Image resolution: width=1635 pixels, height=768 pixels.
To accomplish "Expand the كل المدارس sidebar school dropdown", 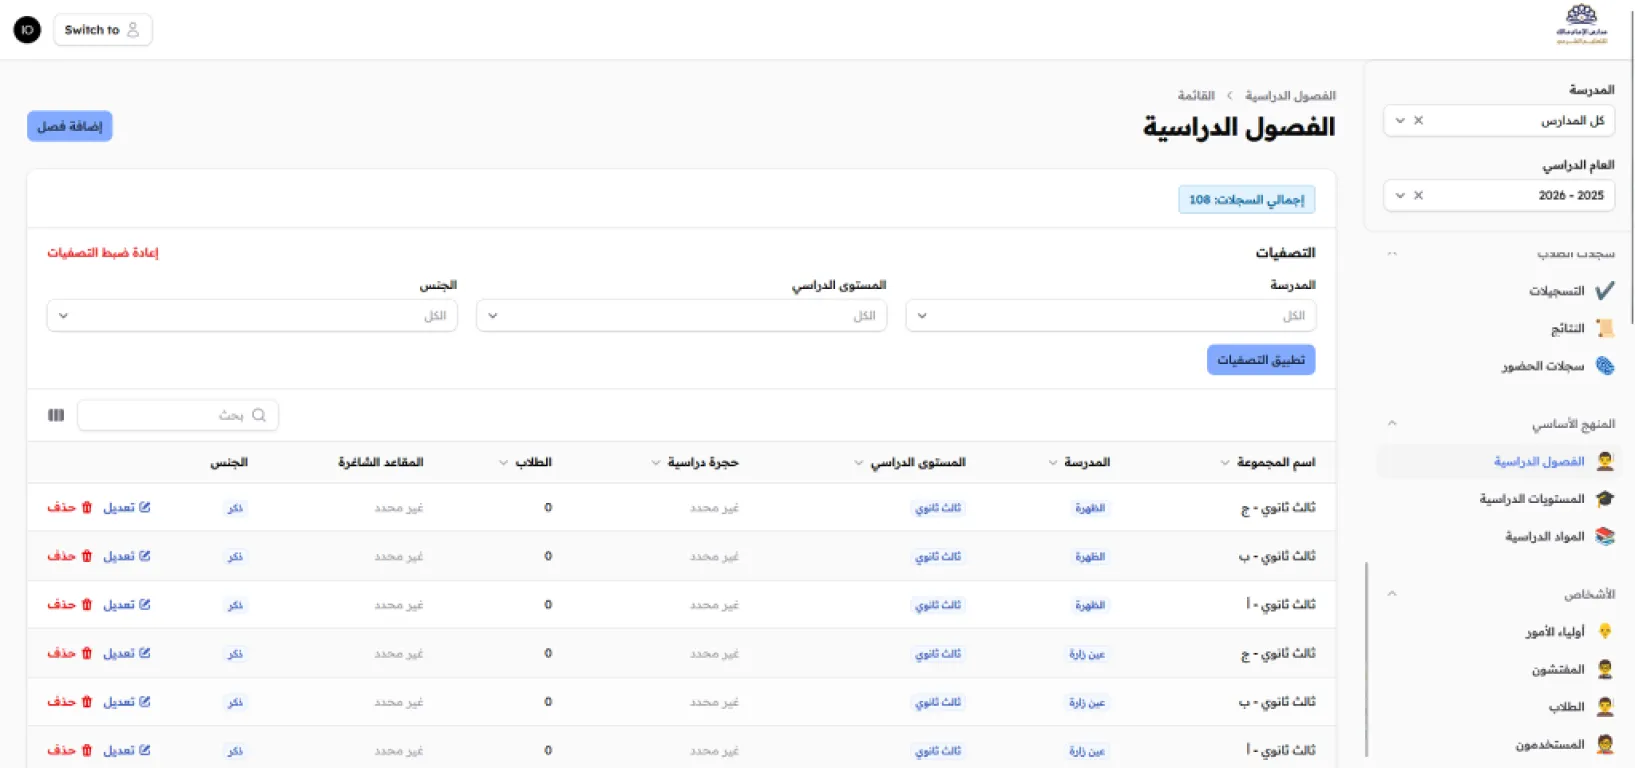I will (x=1400, y=120).
